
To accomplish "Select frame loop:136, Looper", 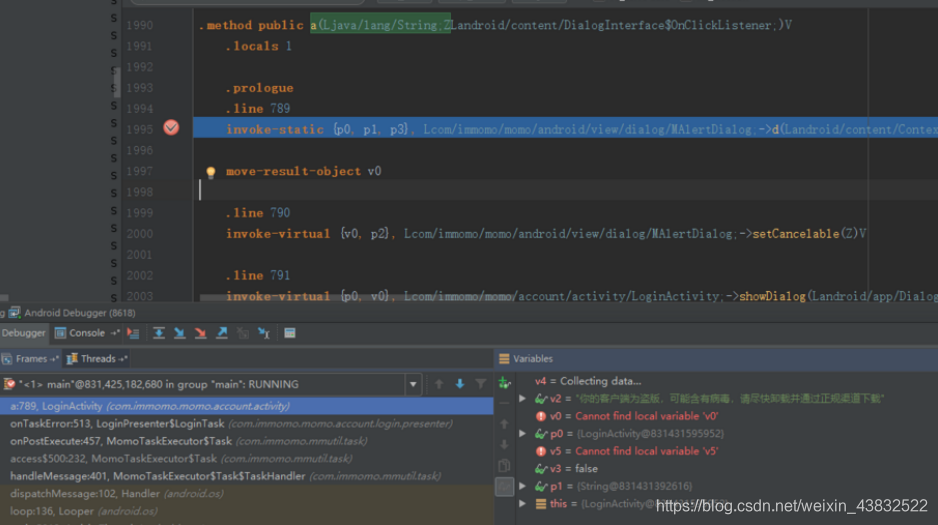I will (246, 511).
